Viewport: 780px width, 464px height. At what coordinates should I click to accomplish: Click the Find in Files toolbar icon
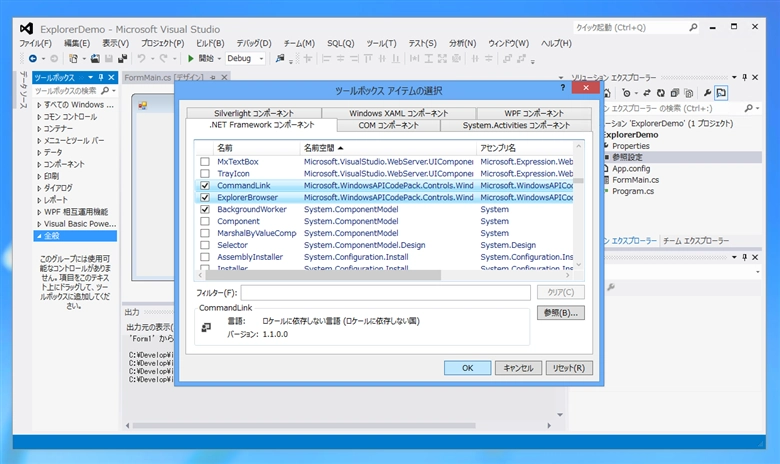click(x=280, y=59)
